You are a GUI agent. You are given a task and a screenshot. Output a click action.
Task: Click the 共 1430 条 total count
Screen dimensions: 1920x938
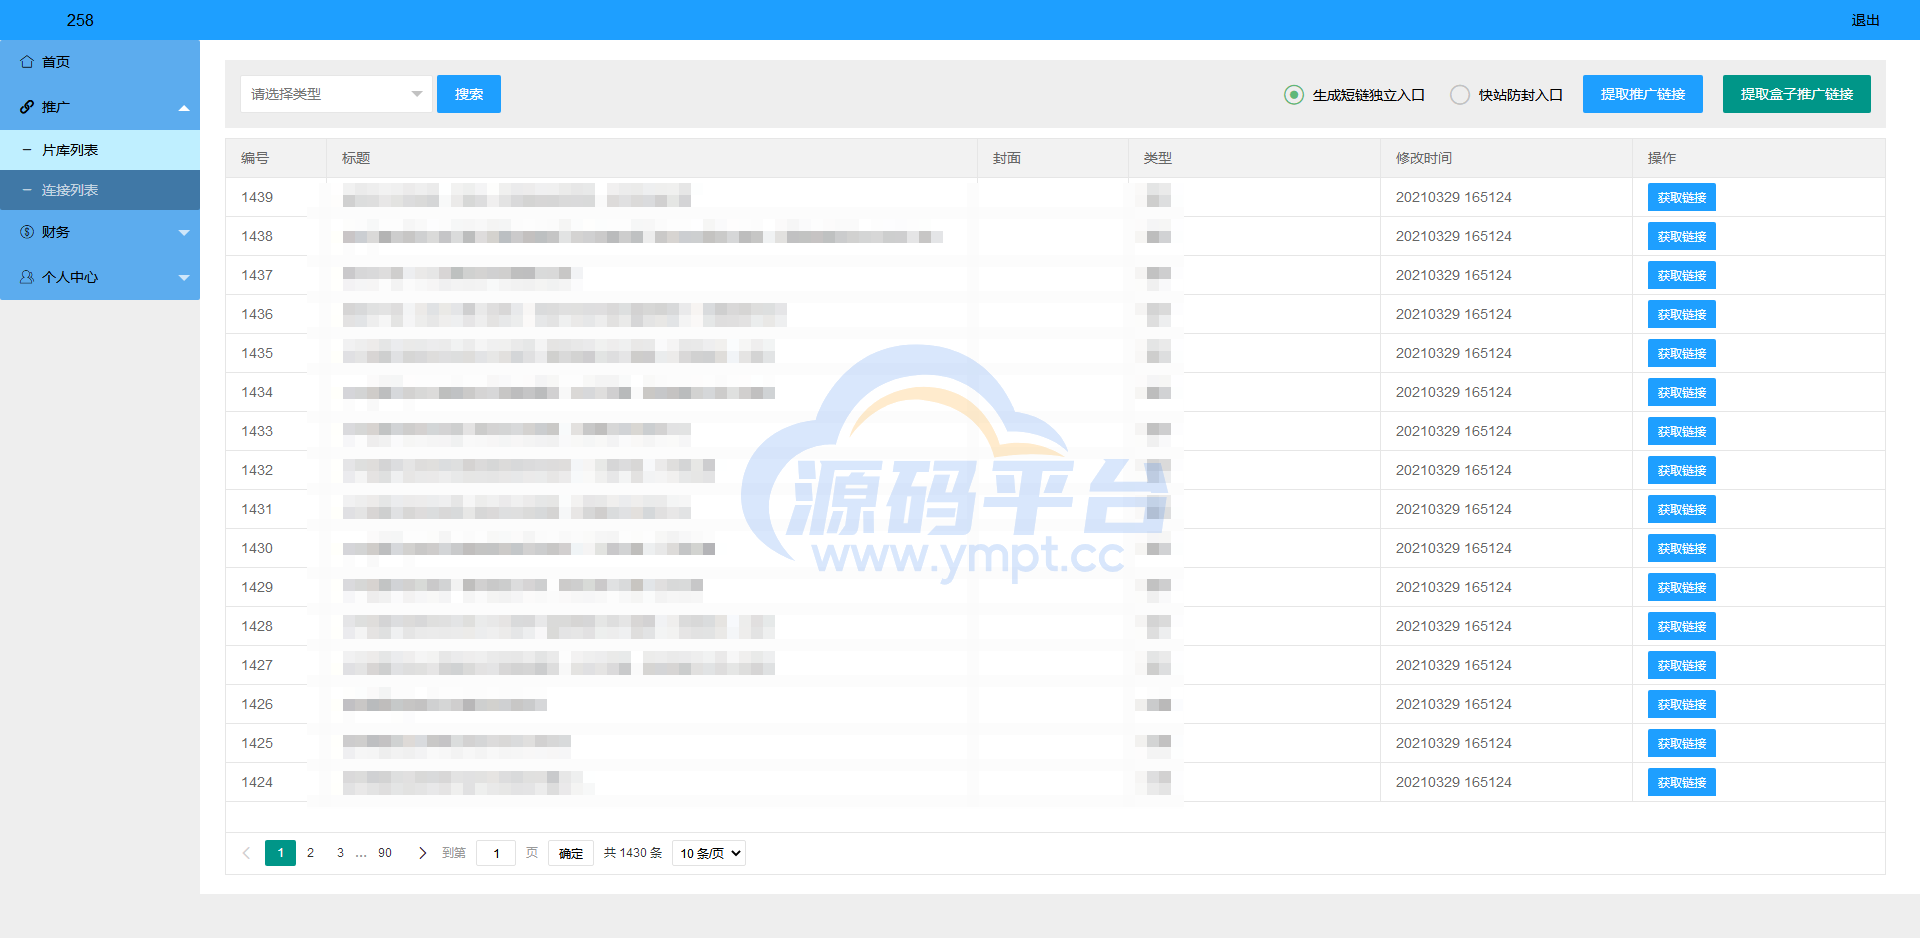[633, 853]
